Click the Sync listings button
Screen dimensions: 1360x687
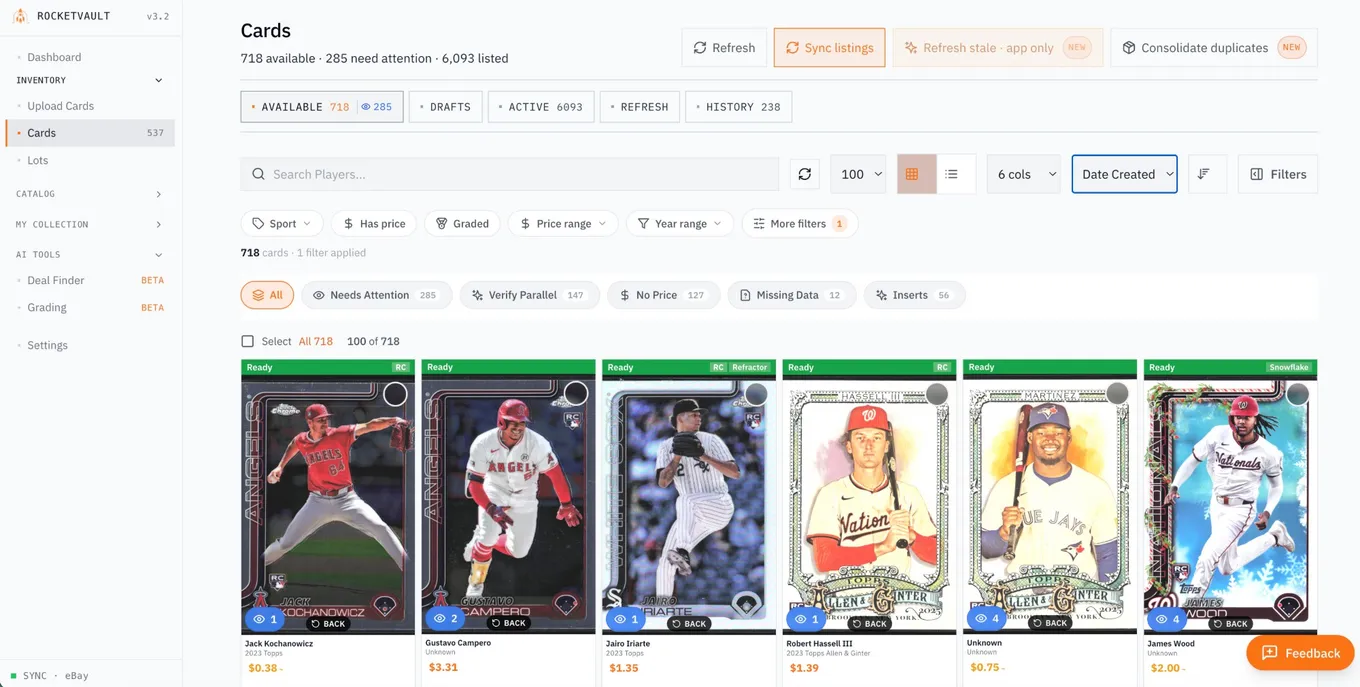pos(829,48)
